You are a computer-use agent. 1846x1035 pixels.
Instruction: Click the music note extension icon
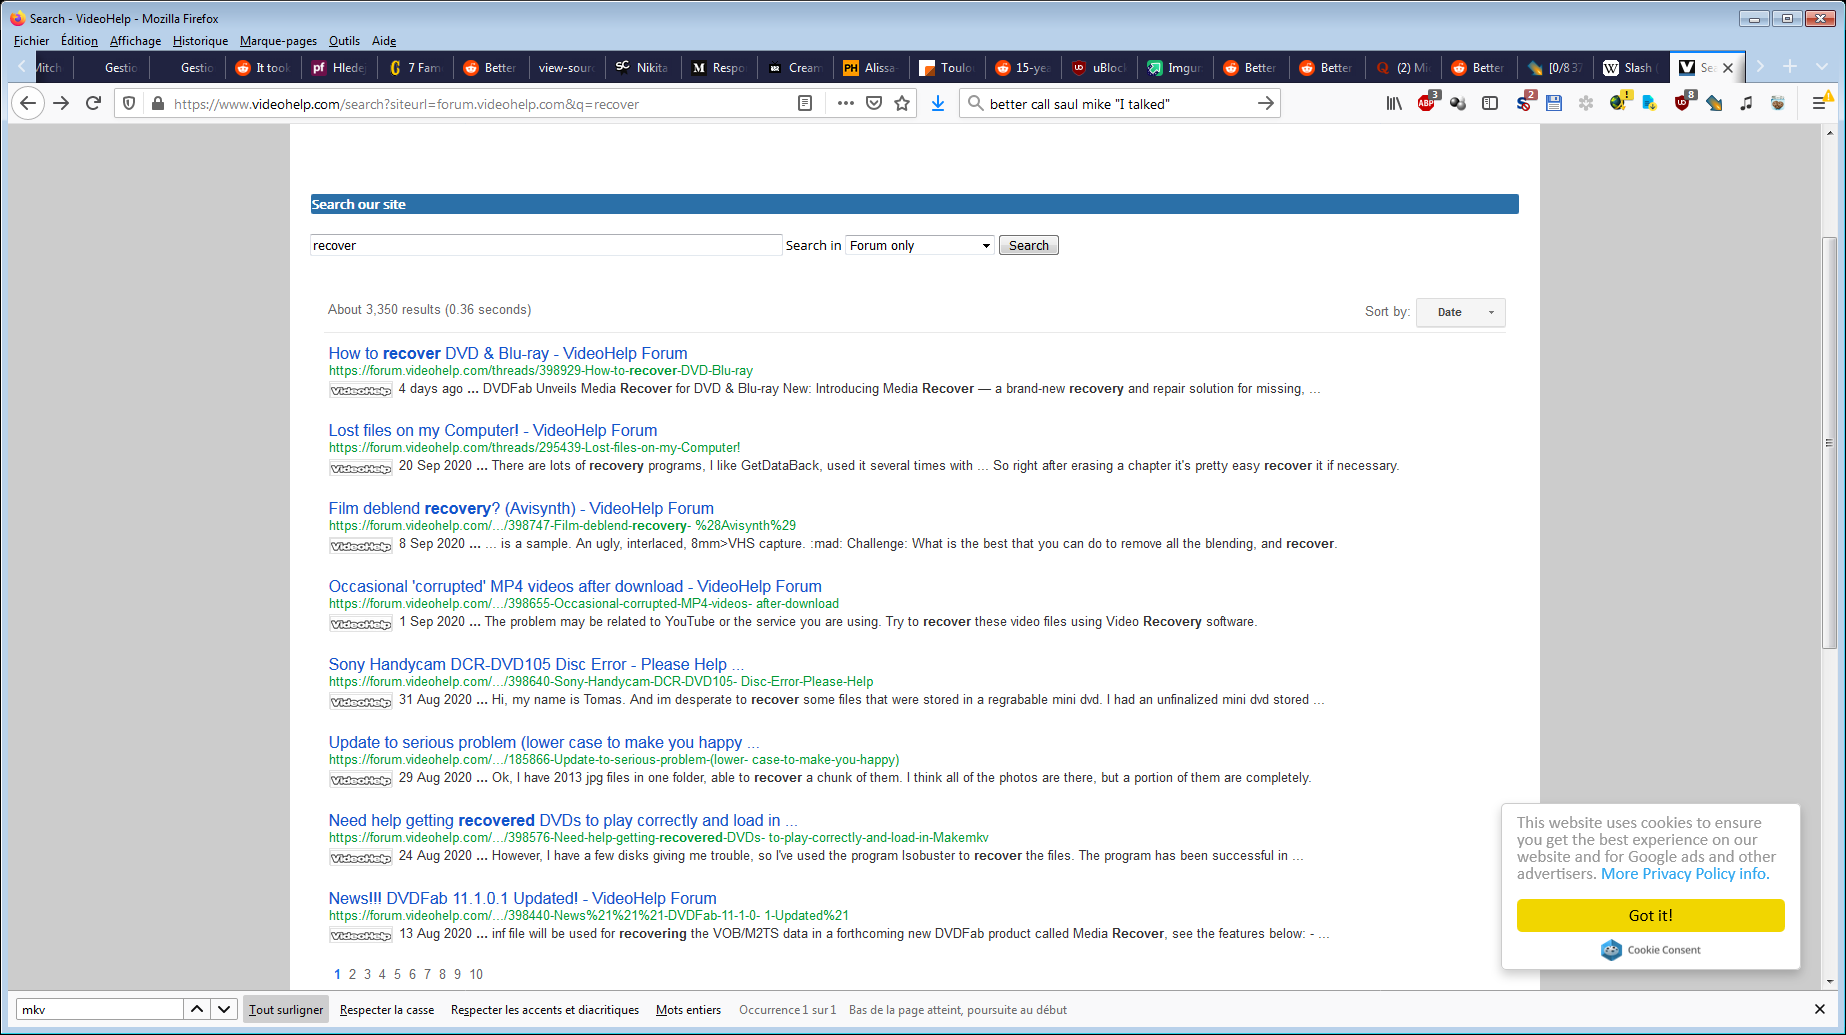click(x=1746, y=103)
